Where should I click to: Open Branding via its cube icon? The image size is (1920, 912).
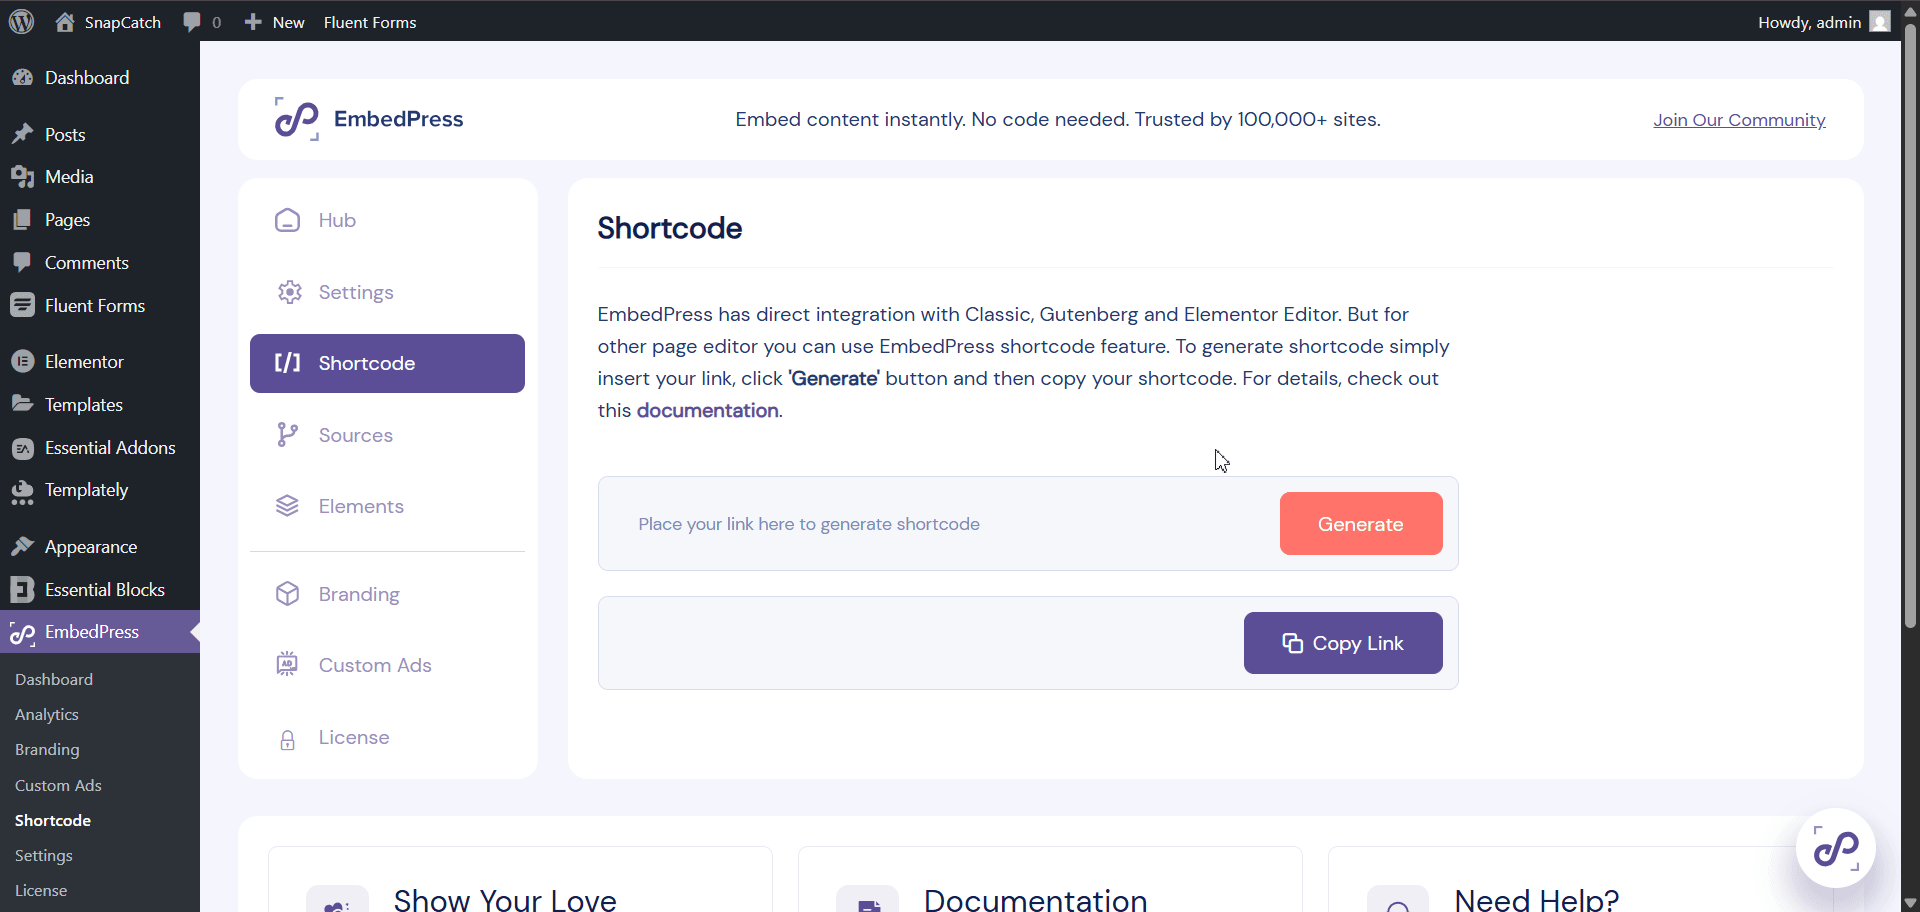coord(287,593)
